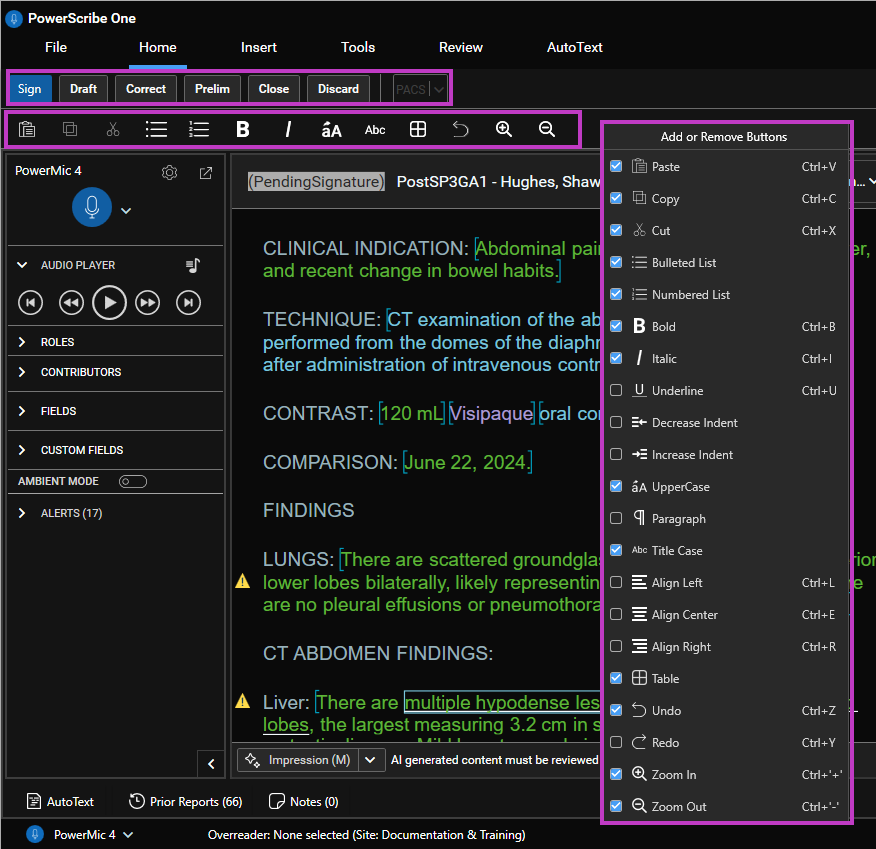Screen dimensions: 876x849
Task: Open the Insert tab
Action: click(259, 47)
